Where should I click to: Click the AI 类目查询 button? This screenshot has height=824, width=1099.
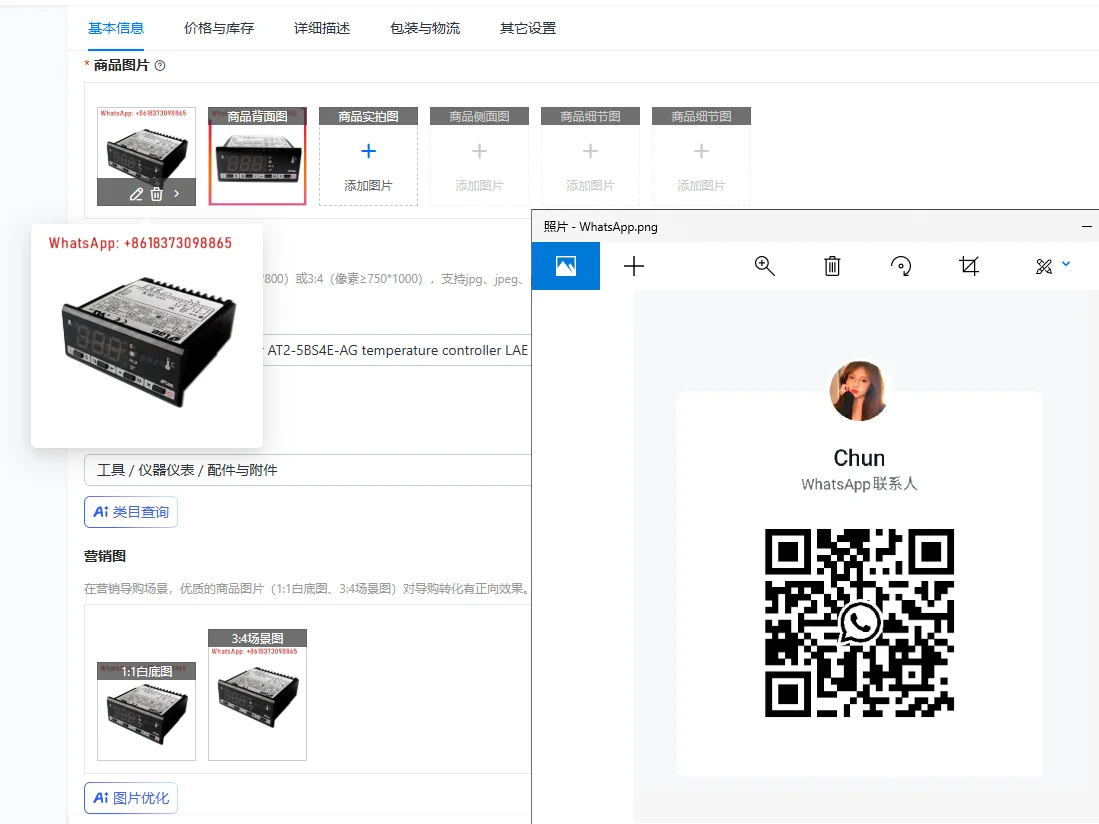pos(130,512)
